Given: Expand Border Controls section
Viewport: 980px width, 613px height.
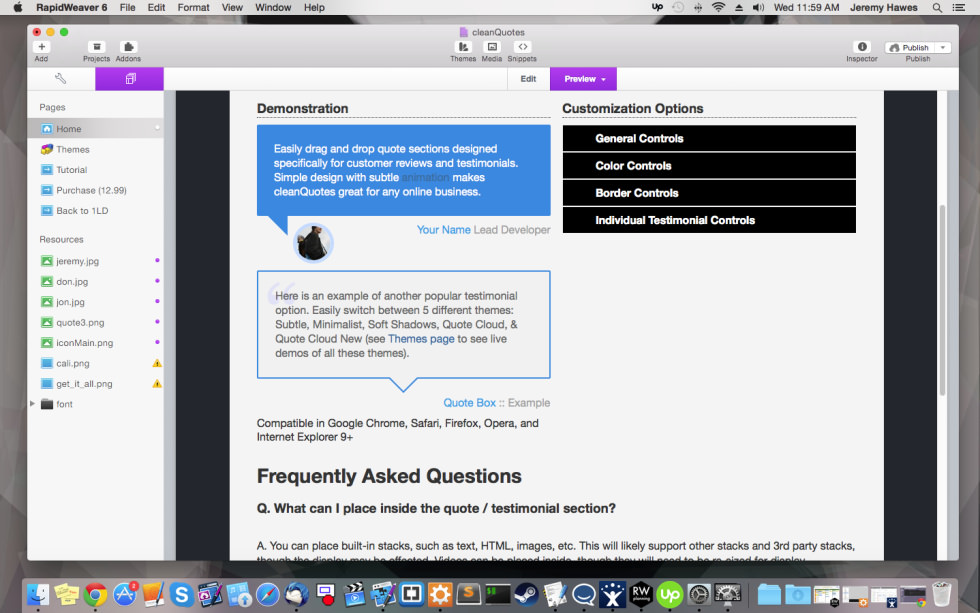Looking at the screenshot, I should pyautogui.click(x=709, y=193).
